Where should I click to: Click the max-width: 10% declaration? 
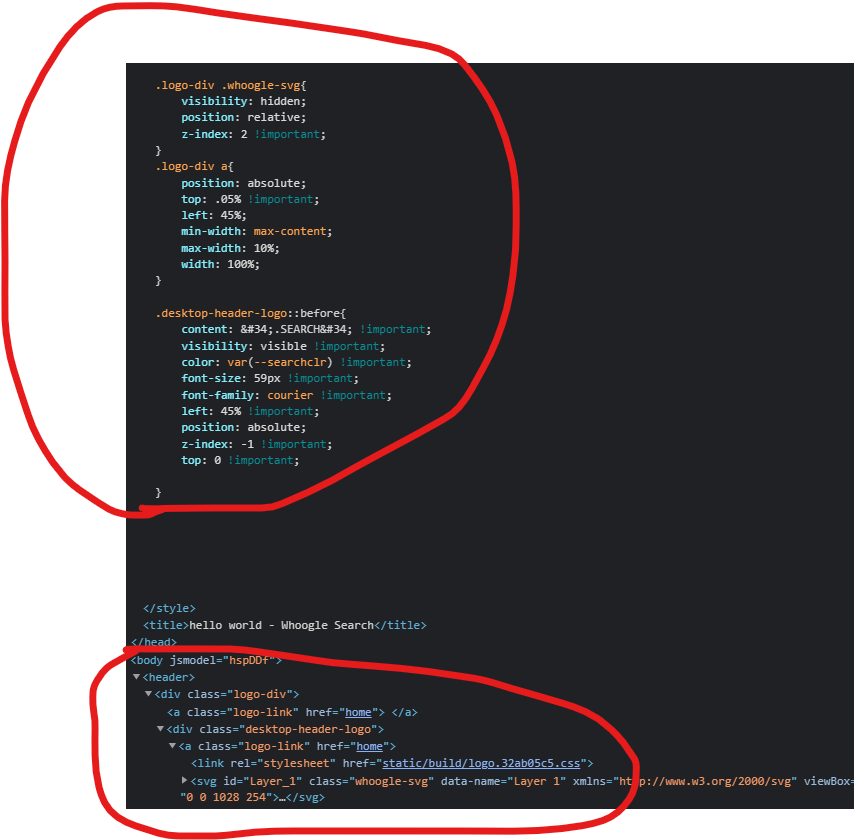230,248
